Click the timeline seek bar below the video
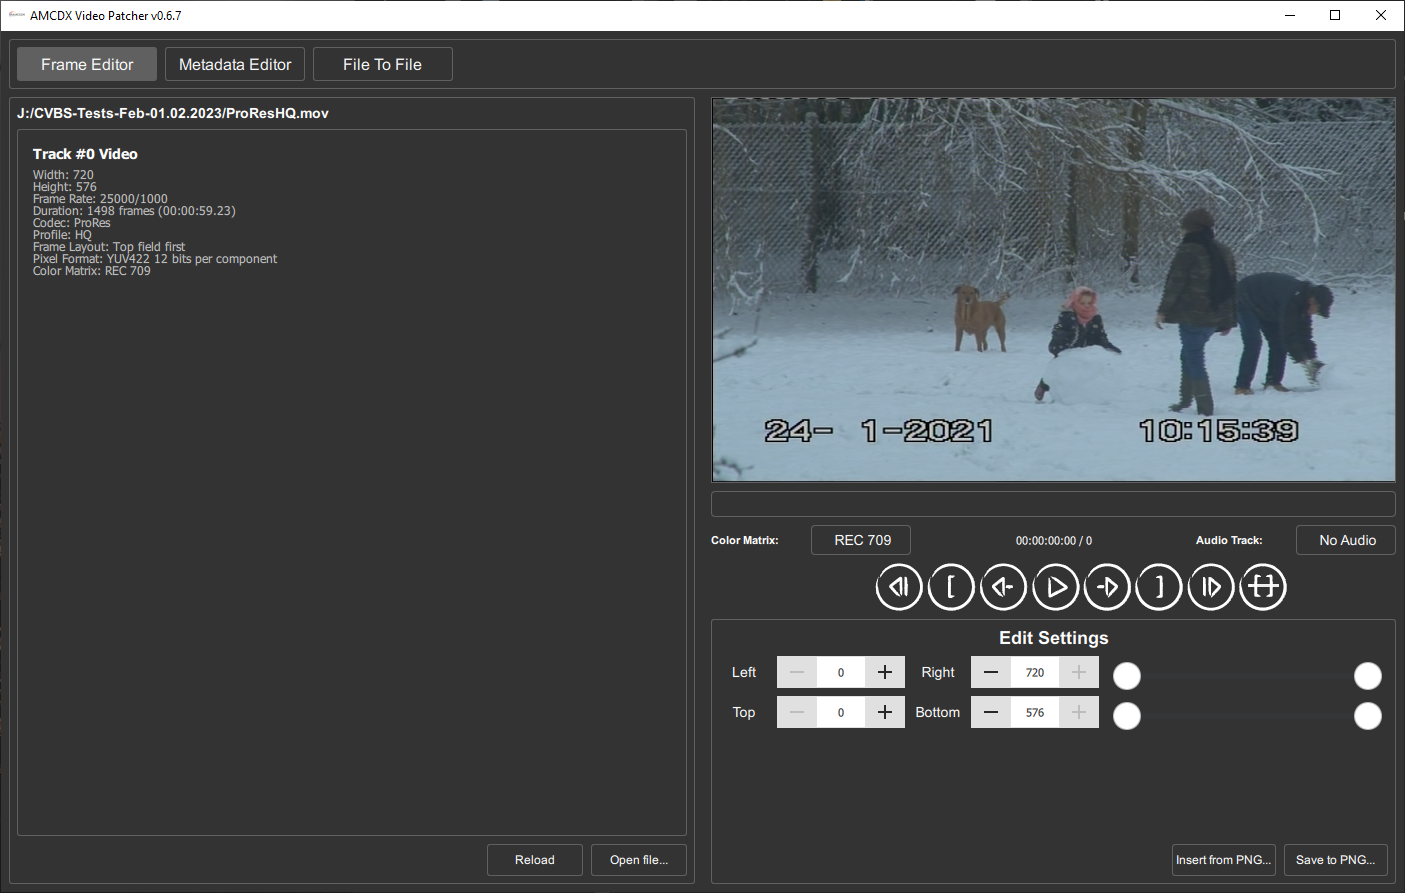Screen dimensions: 1405x893 pyautogui.click(x=1053, y=504)
